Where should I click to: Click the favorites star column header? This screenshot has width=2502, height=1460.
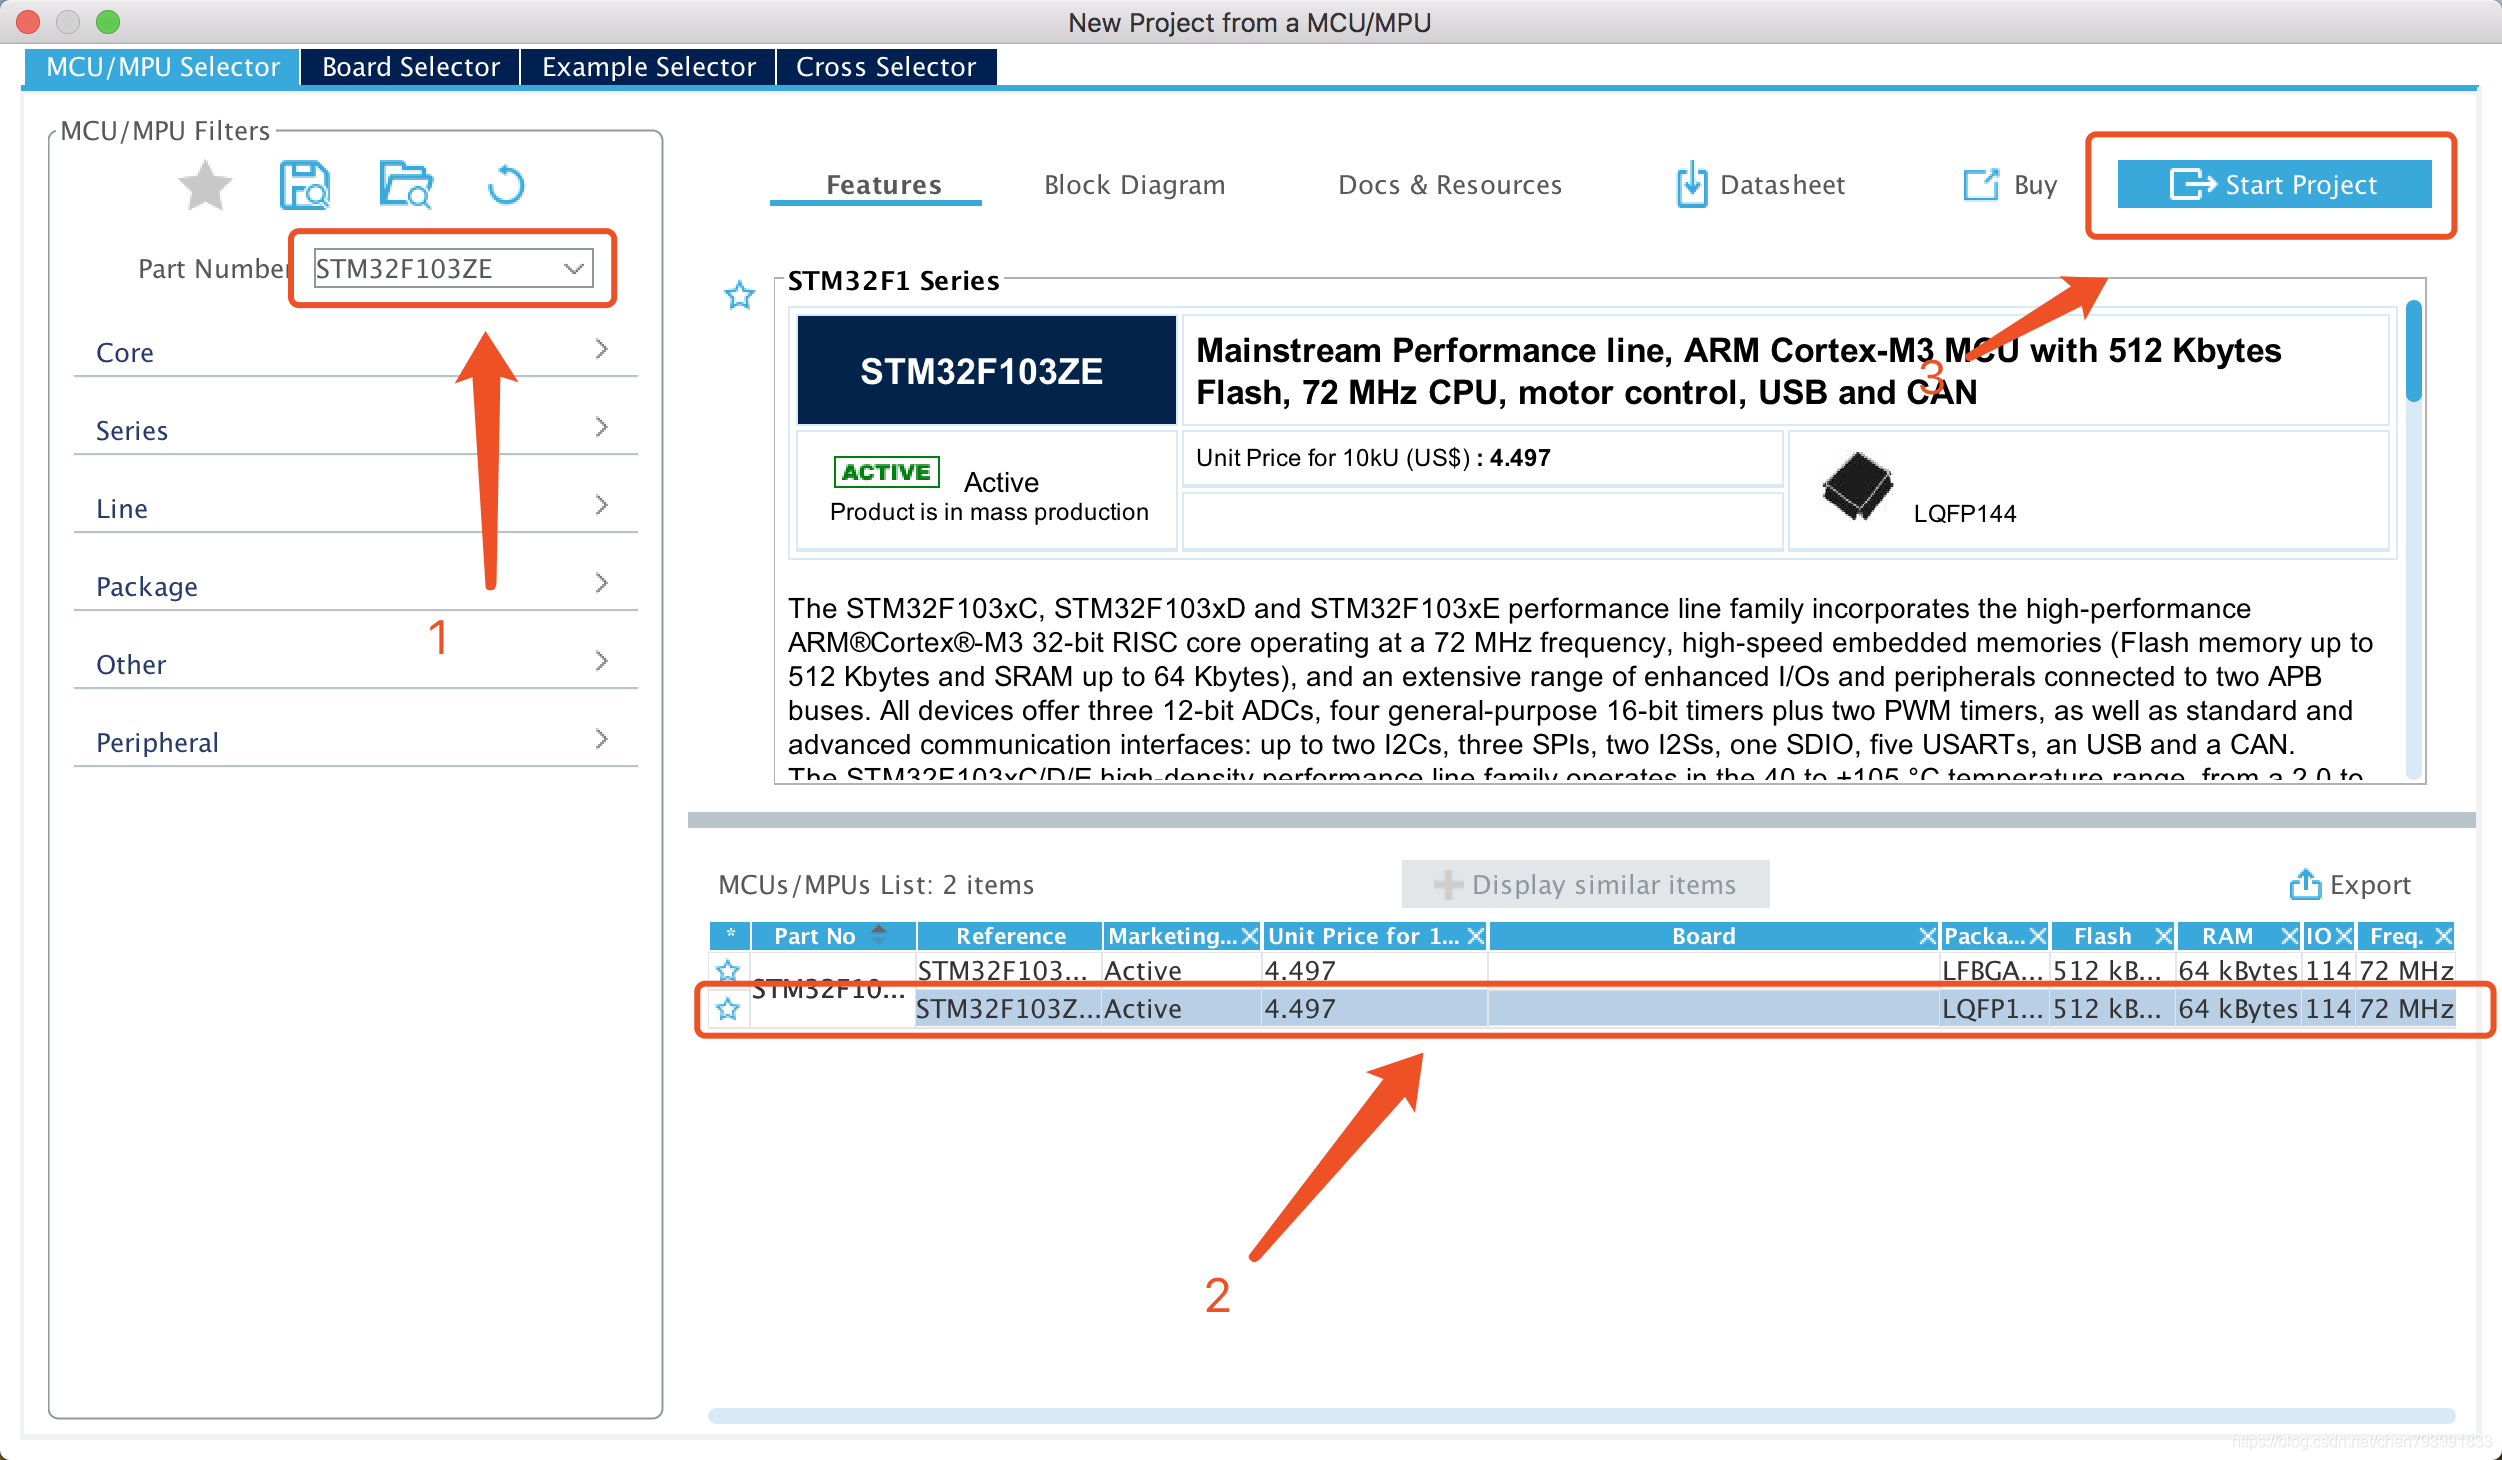coord(730,935)
